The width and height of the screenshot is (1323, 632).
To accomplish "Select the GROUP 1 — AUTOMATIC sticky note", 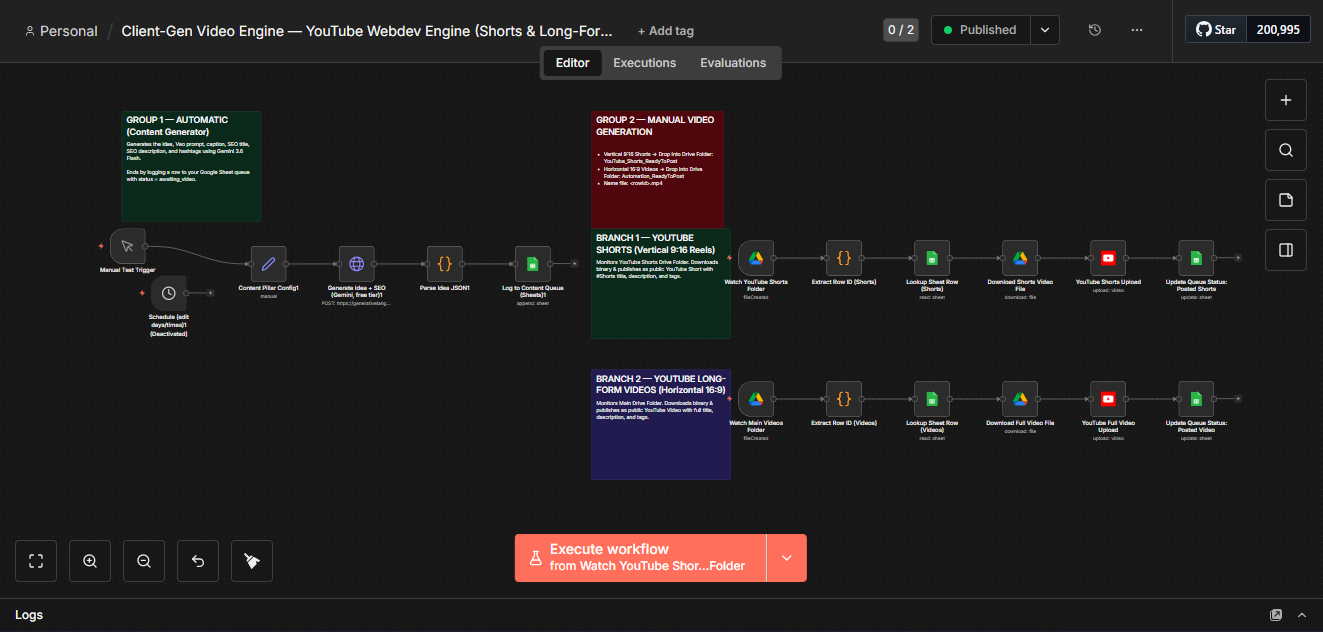I will point(191,166).
